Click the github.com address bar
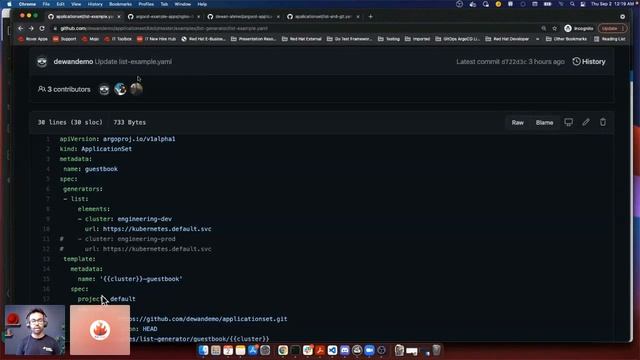Screen dimensions: 640x360 [x=294, y=29]
